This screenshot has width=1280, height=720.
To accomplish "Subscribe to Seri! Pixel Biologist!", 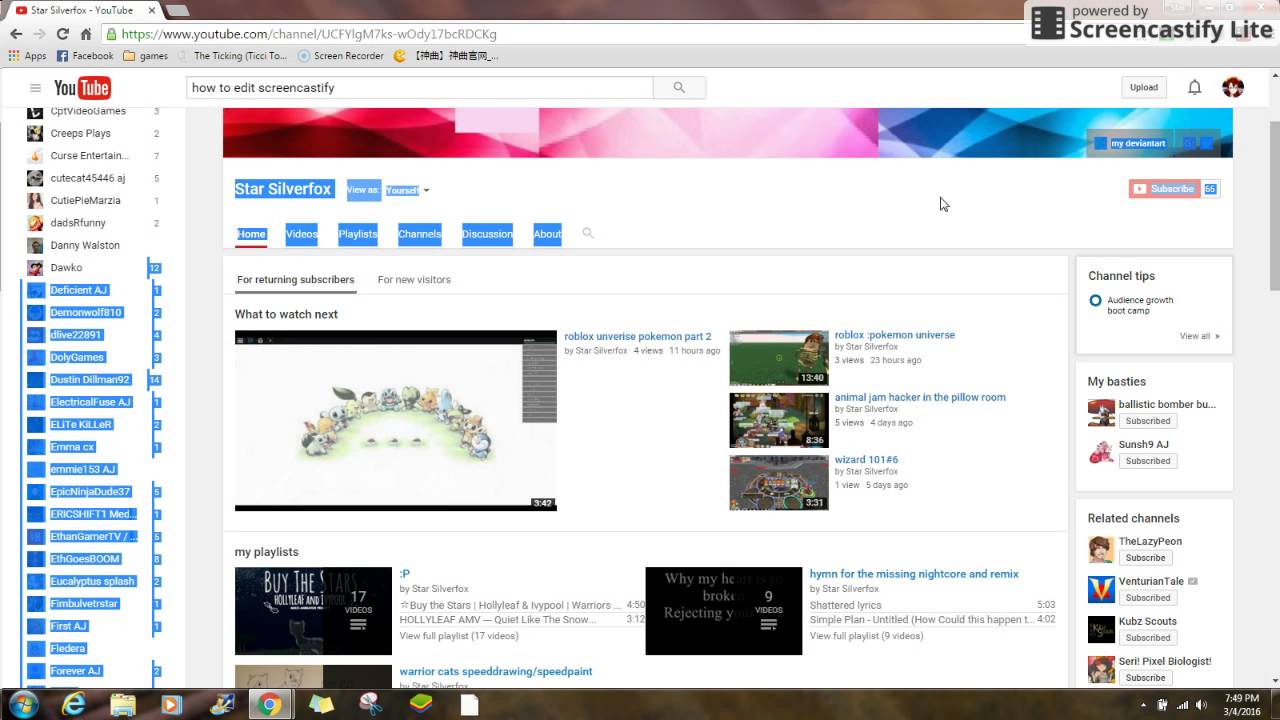I will pyautogui.click(x=1145, y=677).
